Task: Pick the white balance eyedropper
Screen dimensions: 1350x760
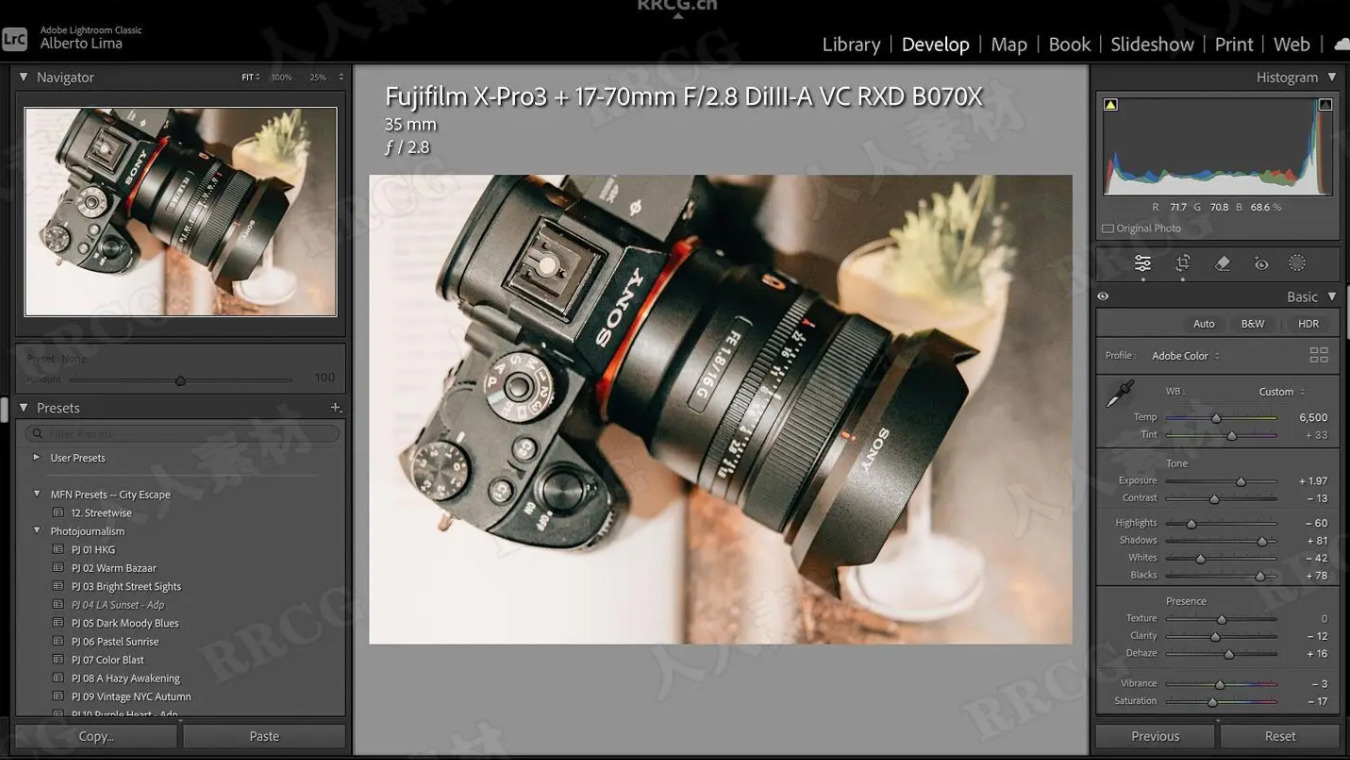Action: pyautogui.click(x=1119, y=393)
